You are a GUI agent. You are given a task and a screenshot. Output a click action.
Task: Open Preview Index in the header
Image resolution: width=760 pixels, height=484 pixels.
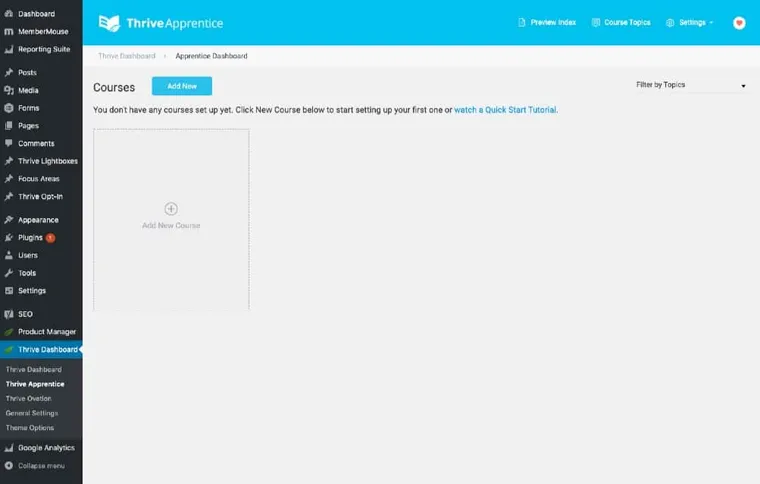(x=547, y=22)
